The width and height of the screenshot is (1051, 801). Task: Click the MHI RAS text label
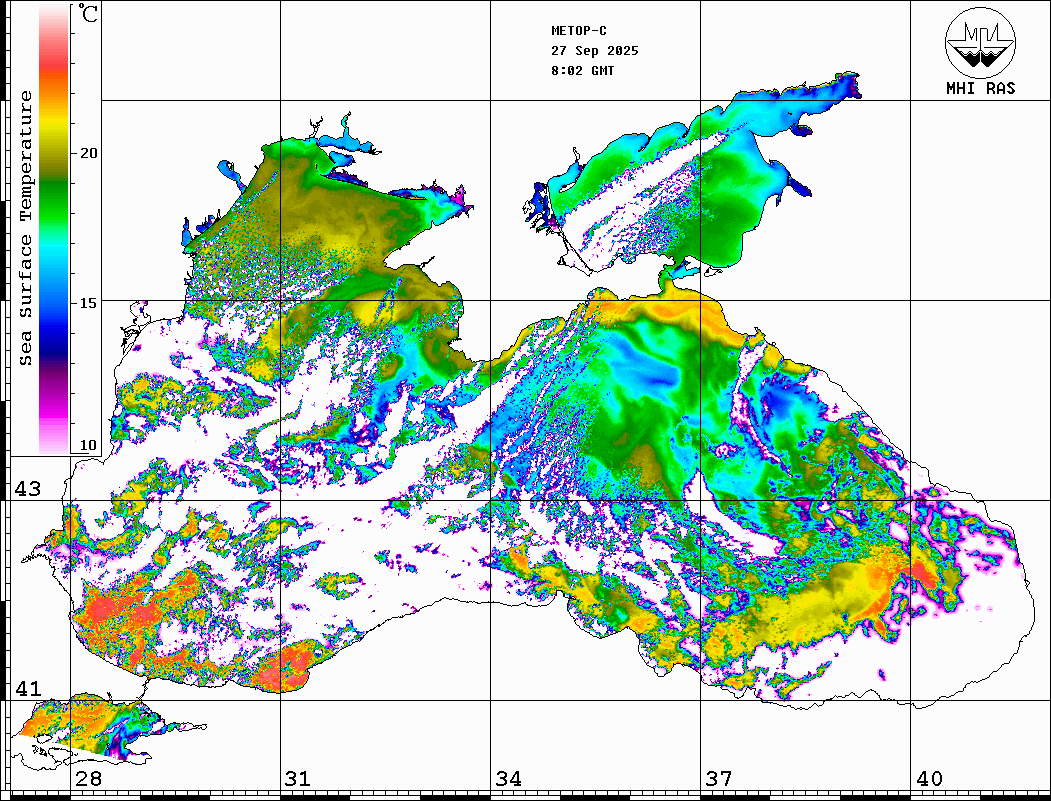980,88
